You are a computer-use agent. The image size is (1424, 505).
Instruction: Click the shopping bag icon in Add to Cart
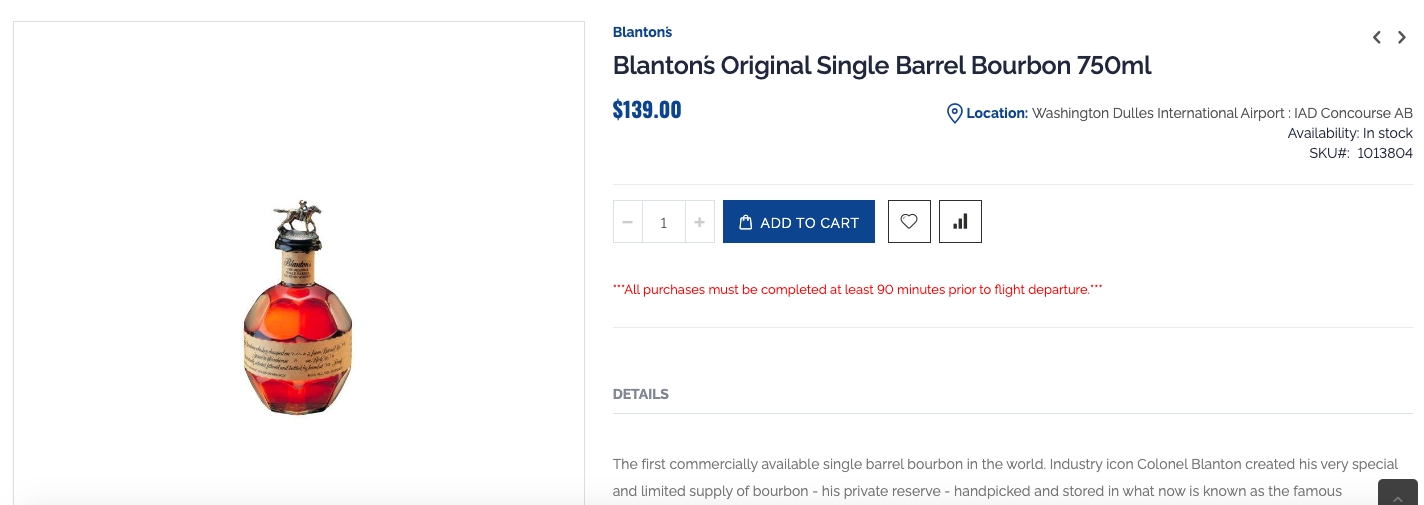tap(745, 223)
